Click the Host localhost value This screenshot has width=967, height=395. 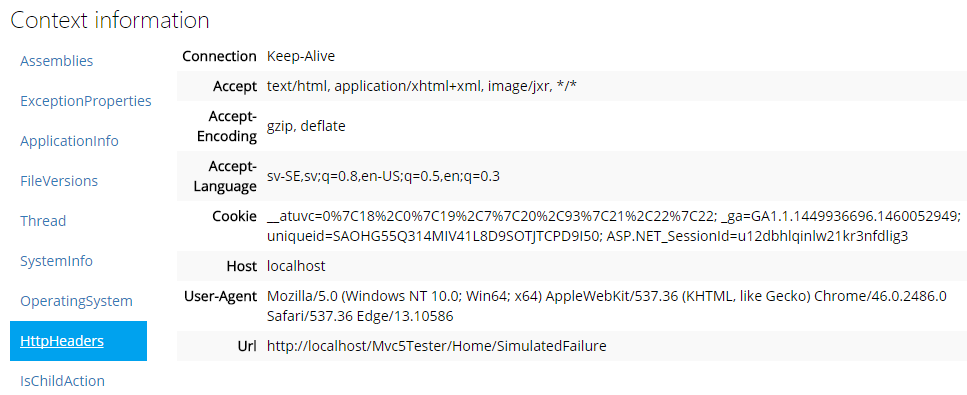[296, 266]
